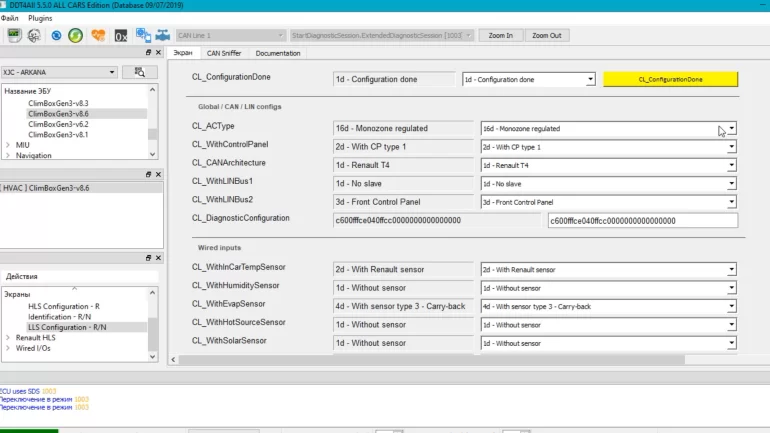The width and height of the screenshot is (770, 433).
Task: Click the ECU board icon in toolbar
Action: pyautogui.click(x=14, y=35)
